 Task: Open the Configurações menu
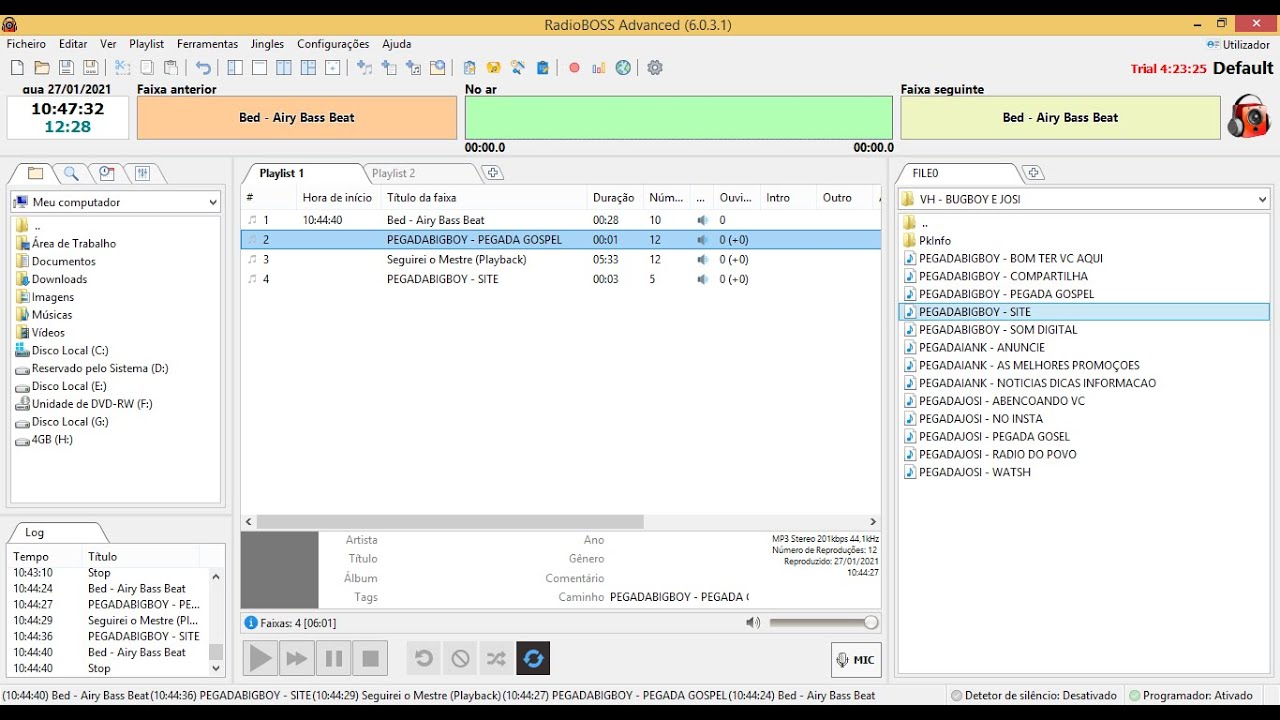333,44
